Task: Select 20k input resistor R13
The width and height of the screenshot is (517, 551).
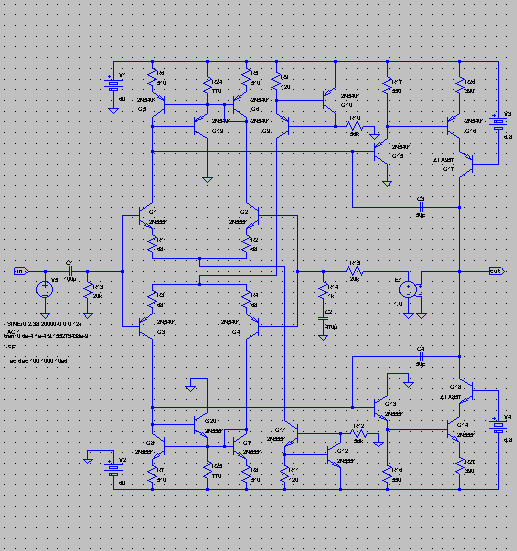Action: pos(88,291)
